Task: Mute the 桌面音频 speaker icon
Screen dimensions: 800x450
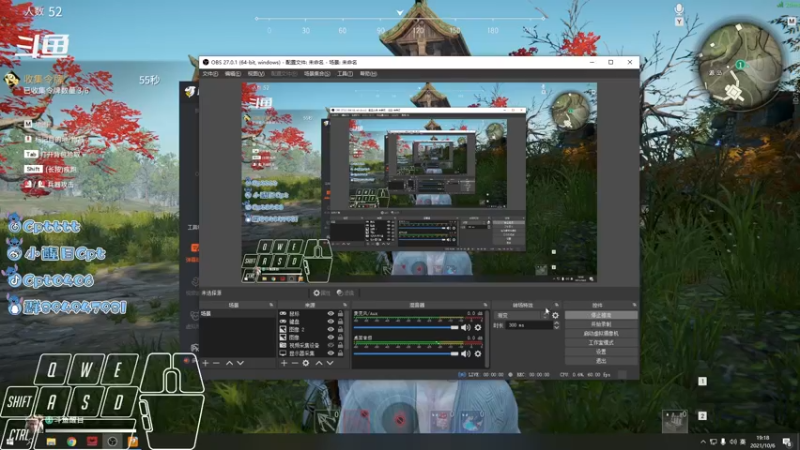Action: pos(466,354)
